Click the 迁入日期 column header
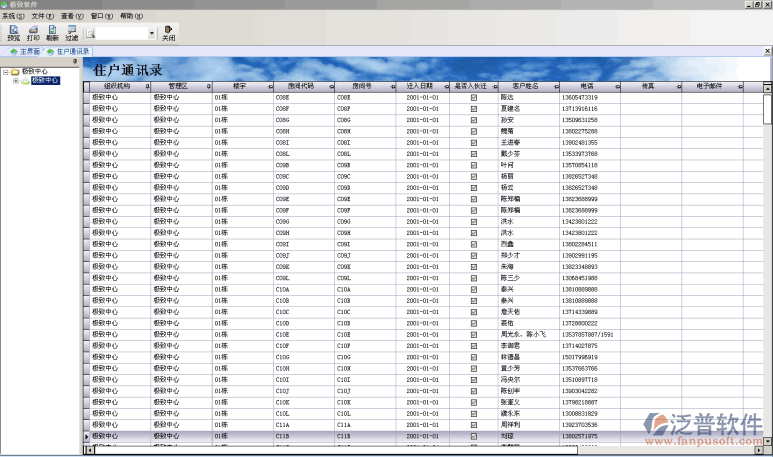 click(420, 87)
